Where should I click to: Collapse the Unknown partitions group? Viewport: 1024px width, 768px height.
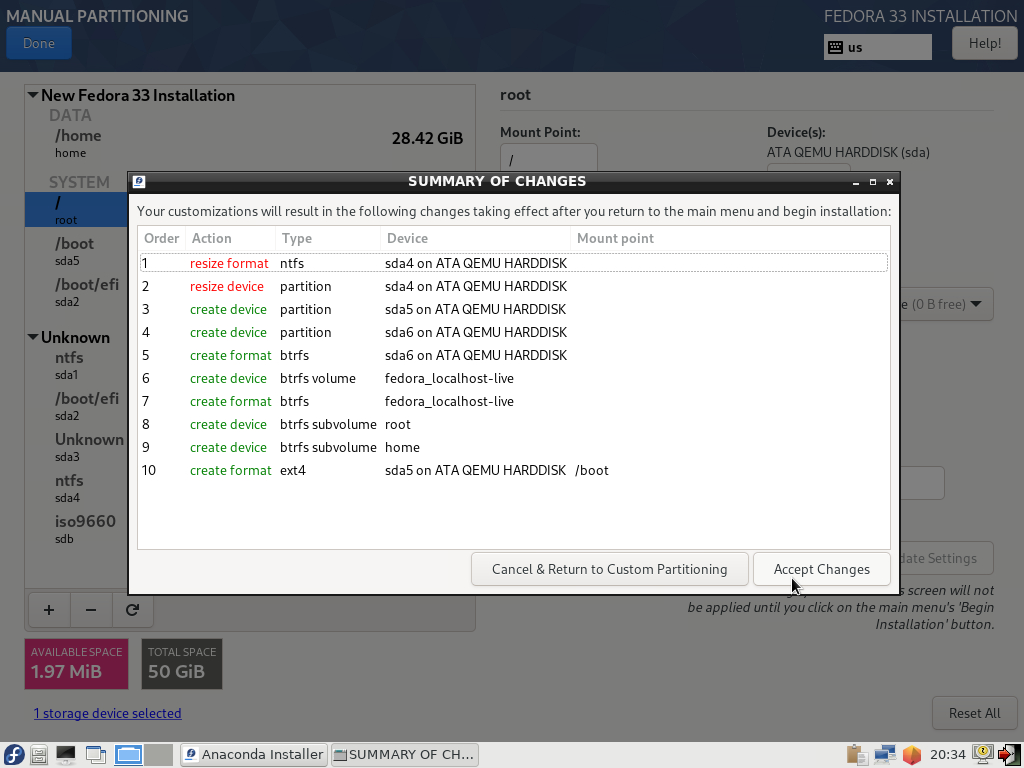coord(33,338)
